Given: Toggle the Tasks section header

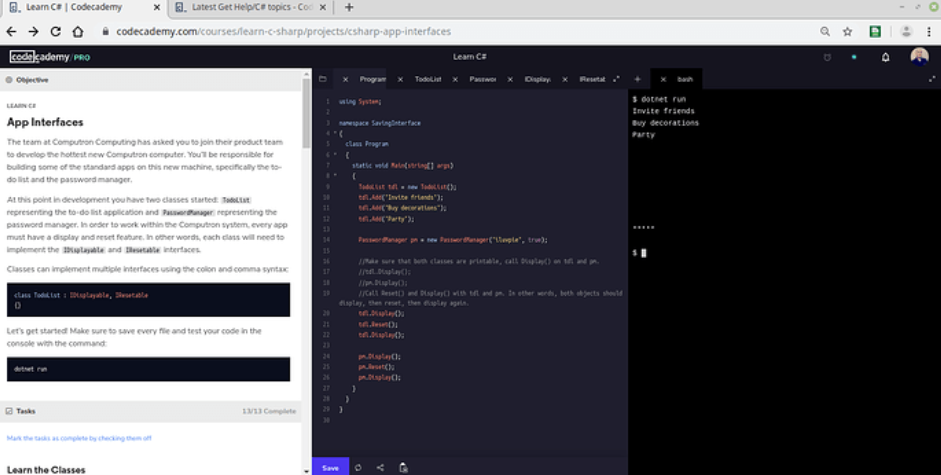Looking at the screenshot, I should (x=151, y=411).
